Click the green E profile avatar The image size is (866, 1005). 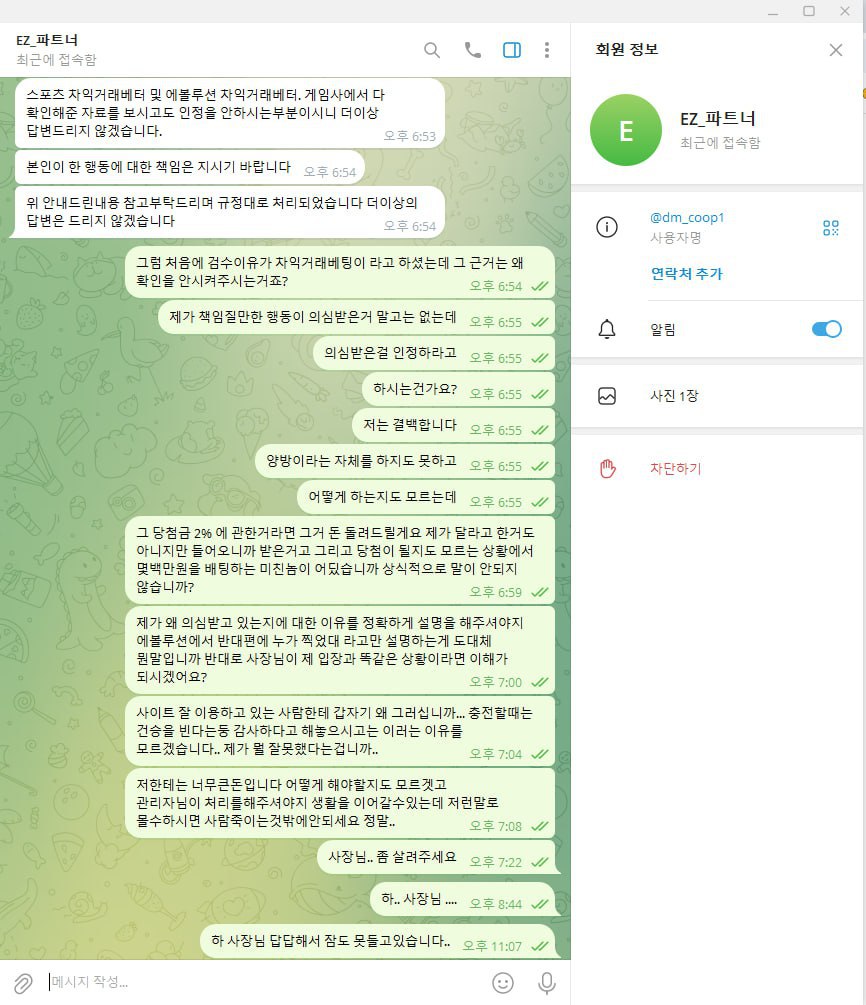tap(626, 130)
